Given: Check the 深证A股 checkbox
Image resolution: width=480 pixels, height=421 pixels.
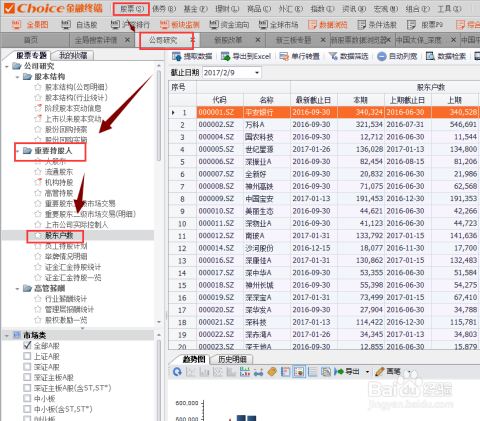Looking at the screenshot, I should (27, 367).
